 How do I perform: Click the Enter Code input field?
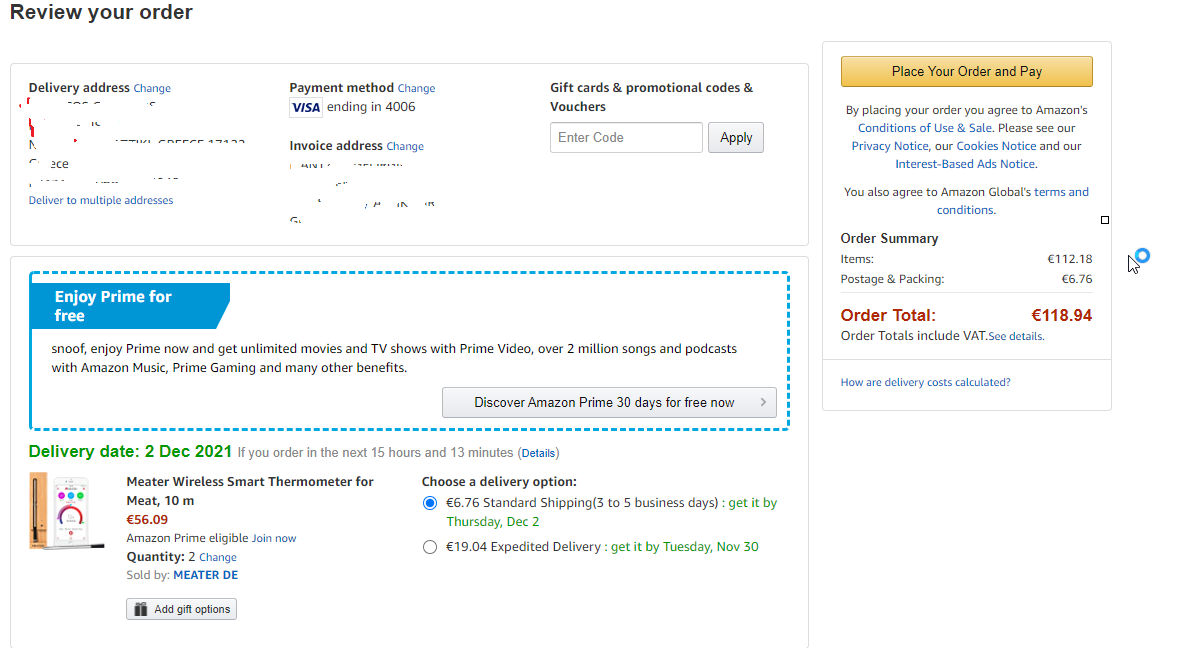coord(626,138)
